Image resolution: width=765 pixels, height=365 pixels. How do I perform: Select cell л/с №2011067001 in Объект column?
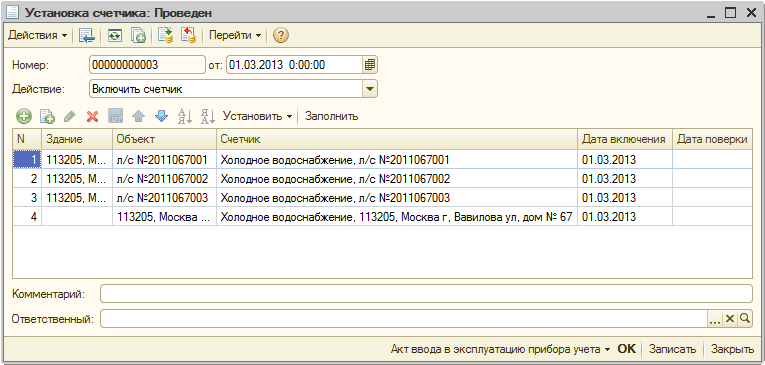click(164, 160)
